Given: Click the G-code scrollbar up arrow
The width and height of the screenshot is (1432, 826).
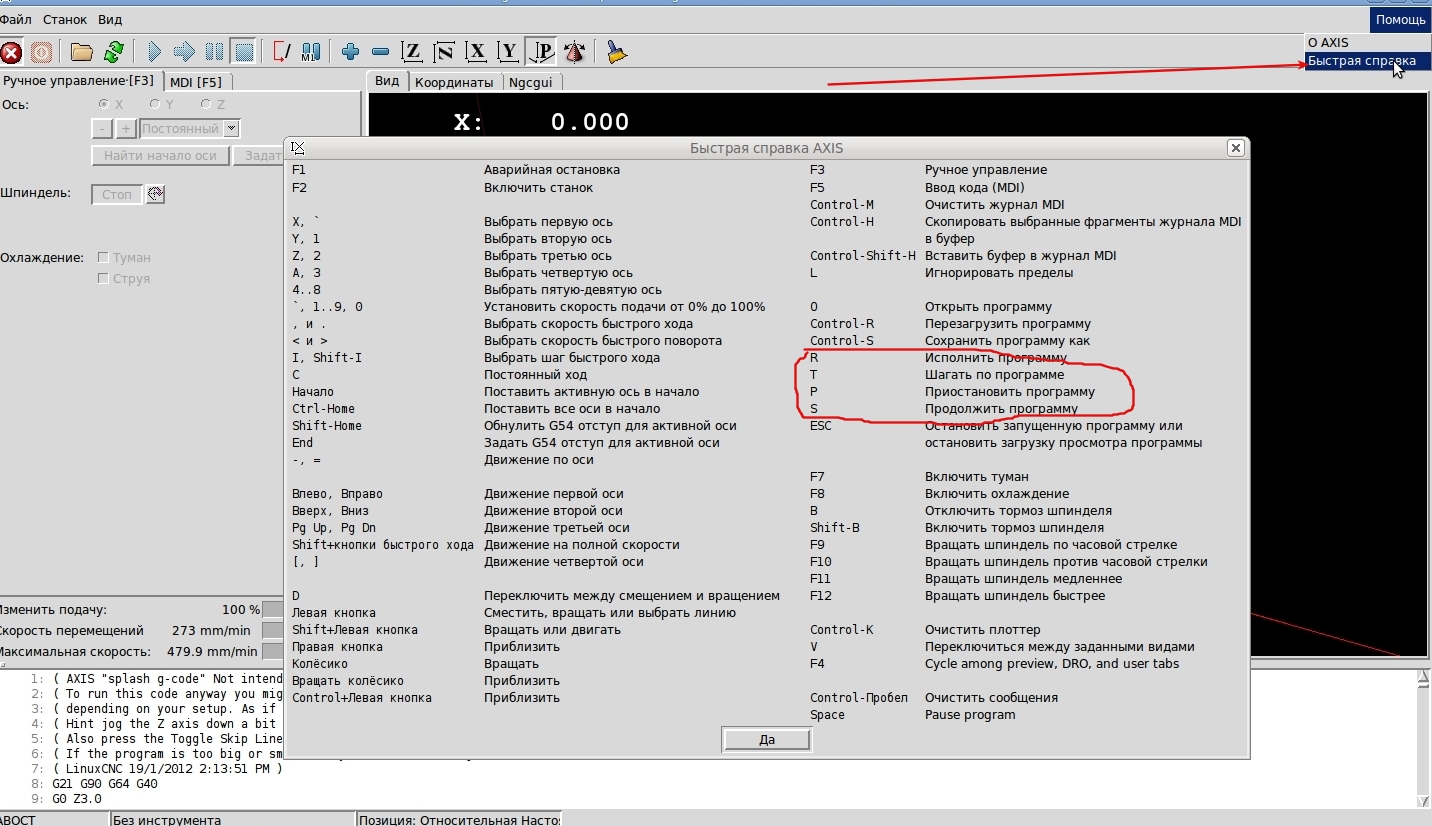Looking at the screenshot, I should tap(1424, 678).
